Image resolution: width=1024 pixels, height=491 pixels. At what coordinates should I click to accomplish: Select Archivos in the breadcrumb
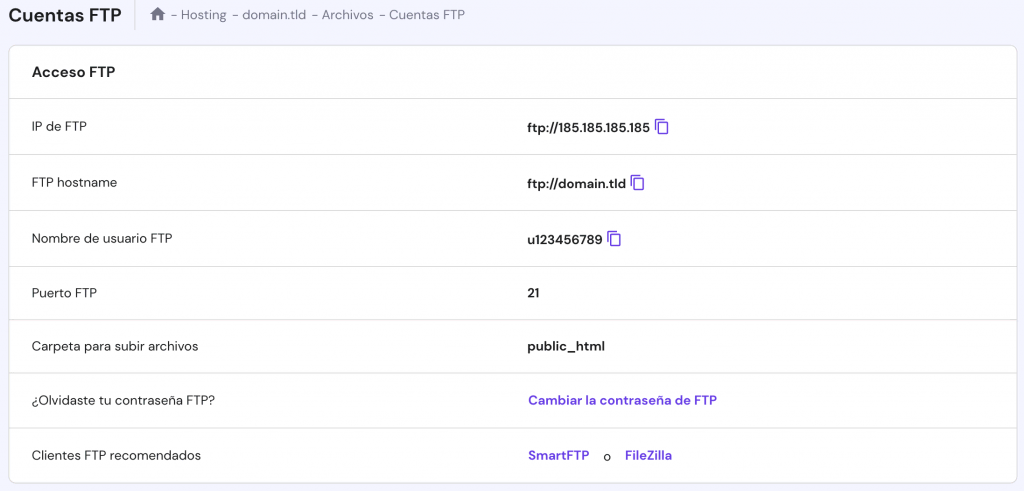[x=348, y=15]
